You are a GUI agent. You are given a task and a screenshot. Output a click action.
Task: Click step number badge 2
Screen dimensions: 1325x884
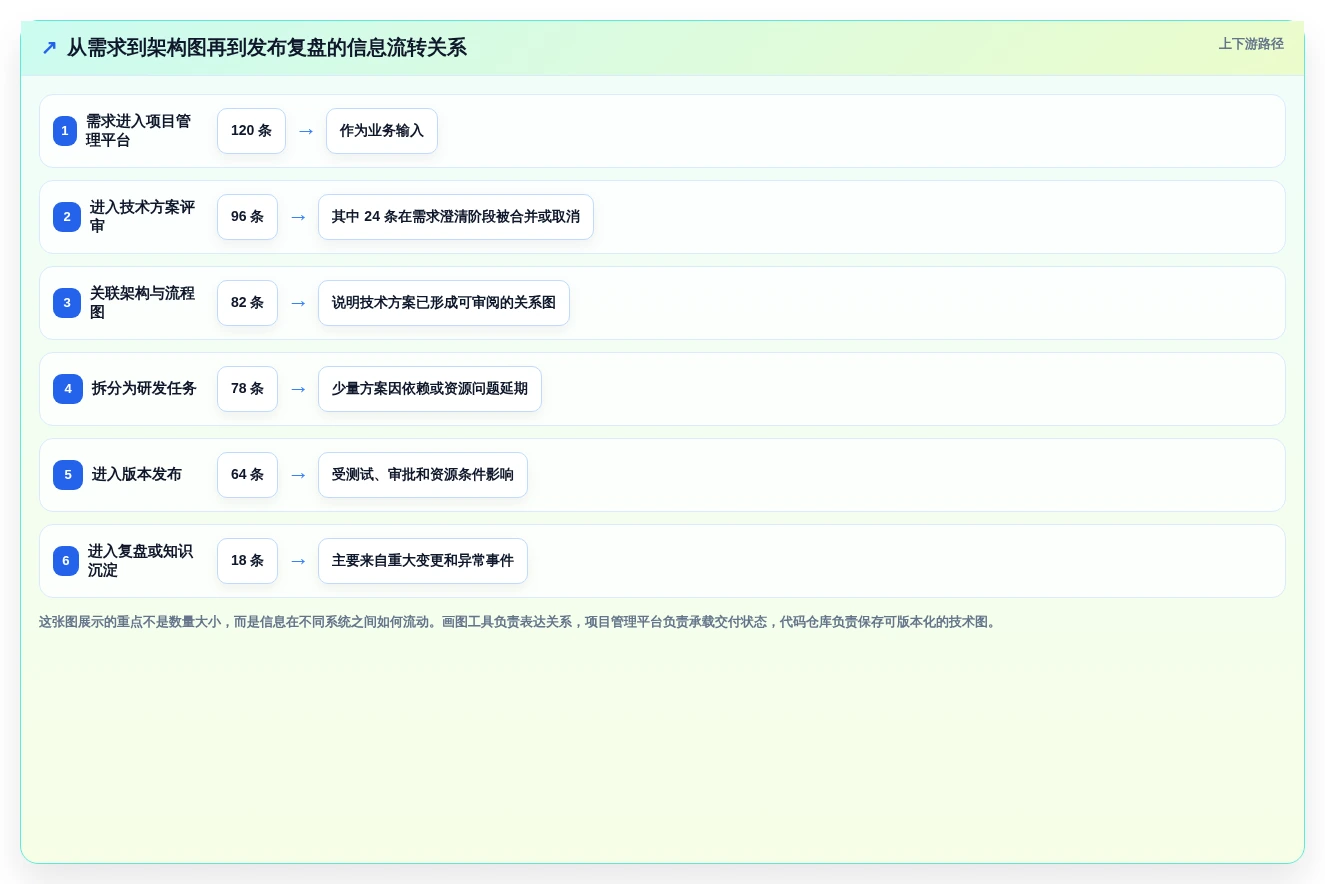click(67, 217)
